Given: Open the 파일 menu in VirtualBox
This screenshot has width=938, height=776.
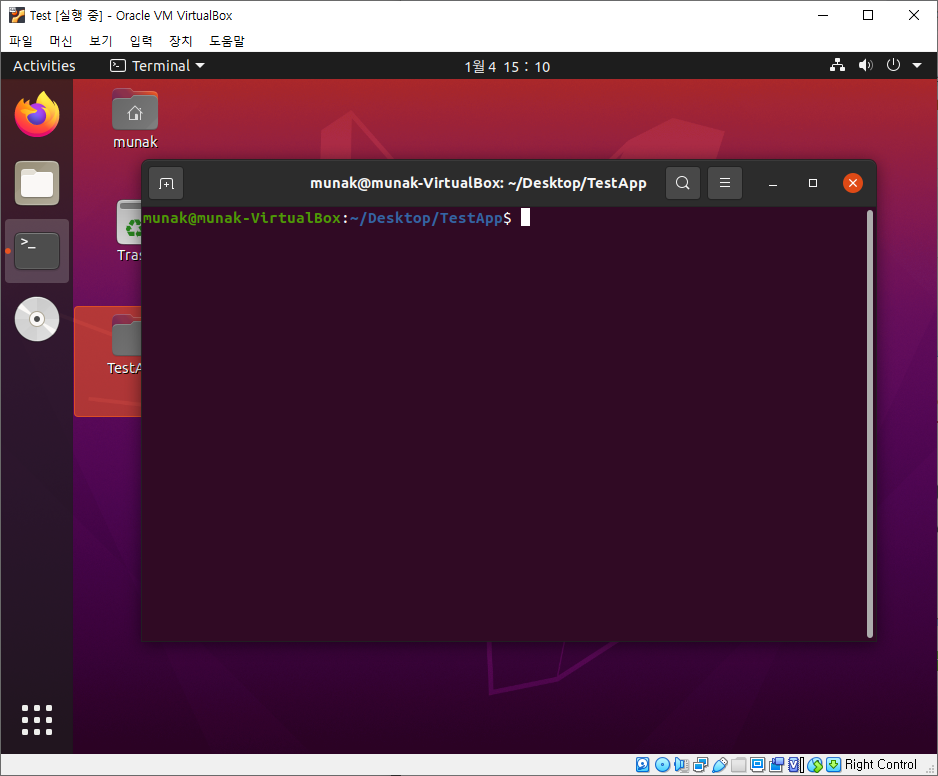Looking at the screenshot, I should [21, 41].
